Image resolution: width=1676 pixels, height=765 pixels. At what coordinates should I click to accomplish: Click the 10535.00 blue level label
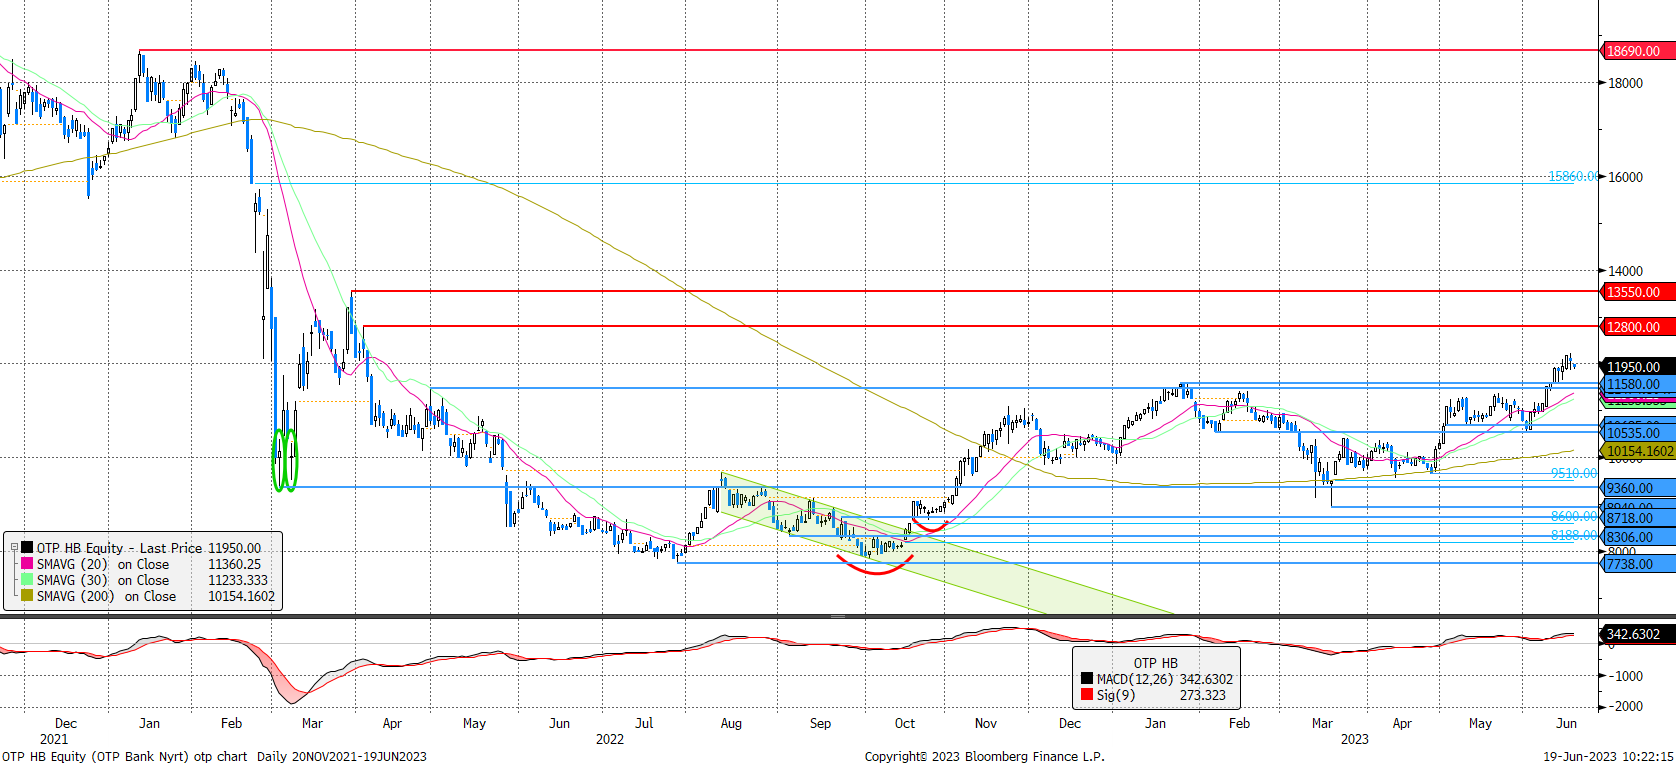1638,433
